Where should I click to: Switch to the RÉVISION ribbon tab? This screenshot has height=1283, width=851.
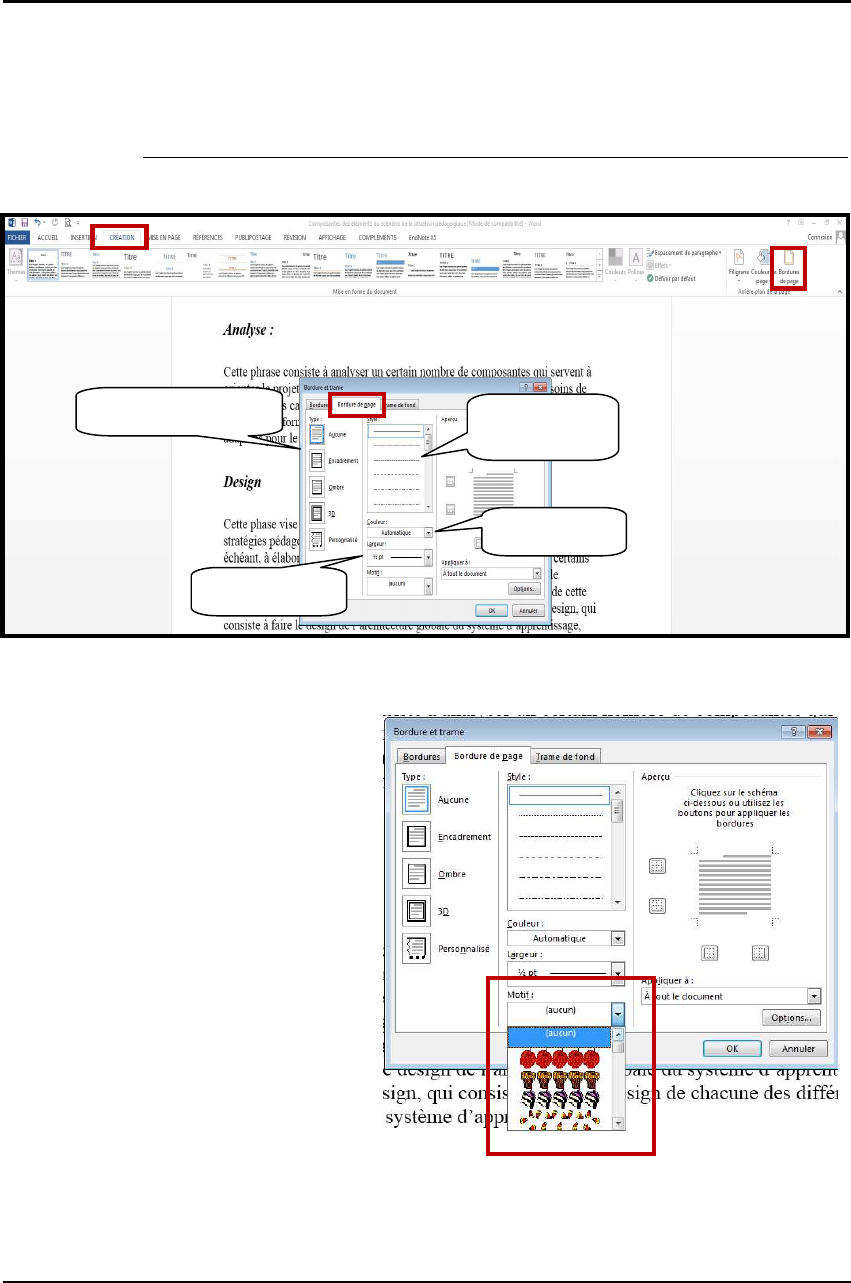[x=295, y=238]
